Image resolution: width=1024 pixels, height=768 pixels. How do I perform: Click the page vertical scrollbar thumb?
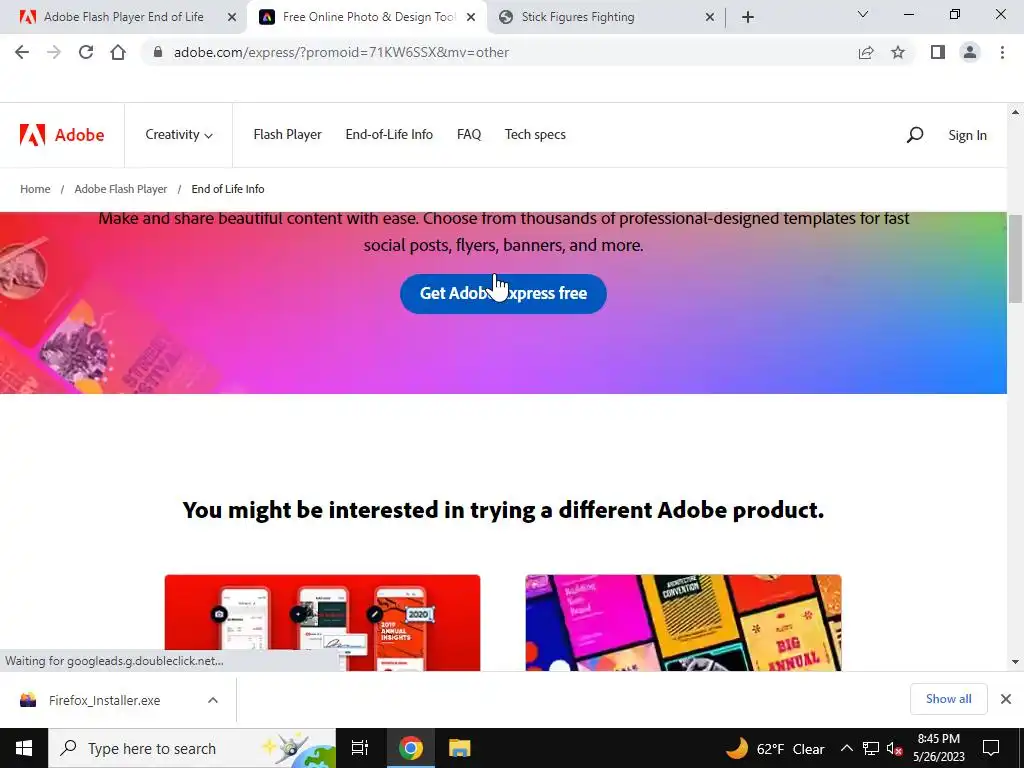tap(1016, 258)
